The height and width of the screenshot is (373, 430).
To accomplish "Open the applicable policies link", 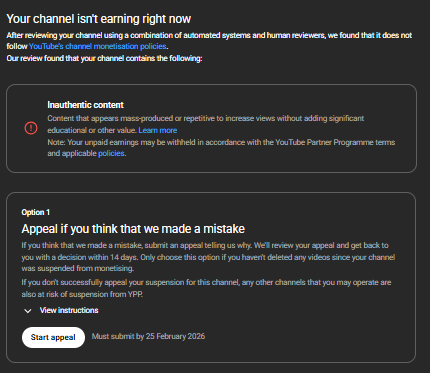I will coord(111,153).
